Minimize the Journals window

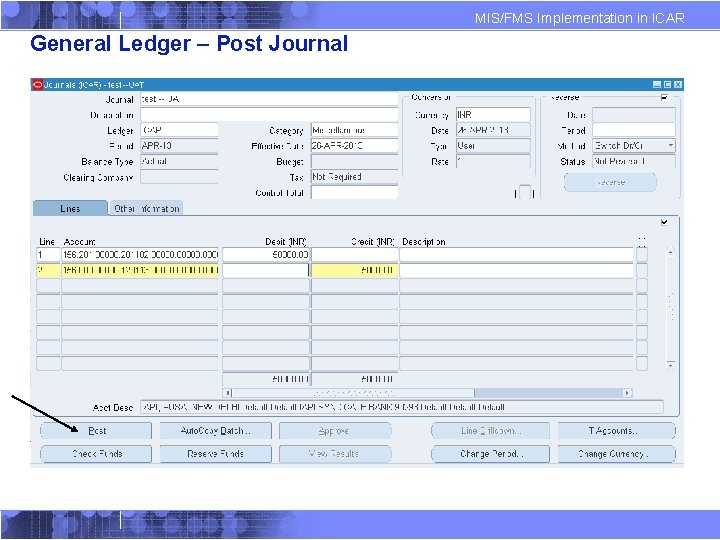[x=657, y=84]
